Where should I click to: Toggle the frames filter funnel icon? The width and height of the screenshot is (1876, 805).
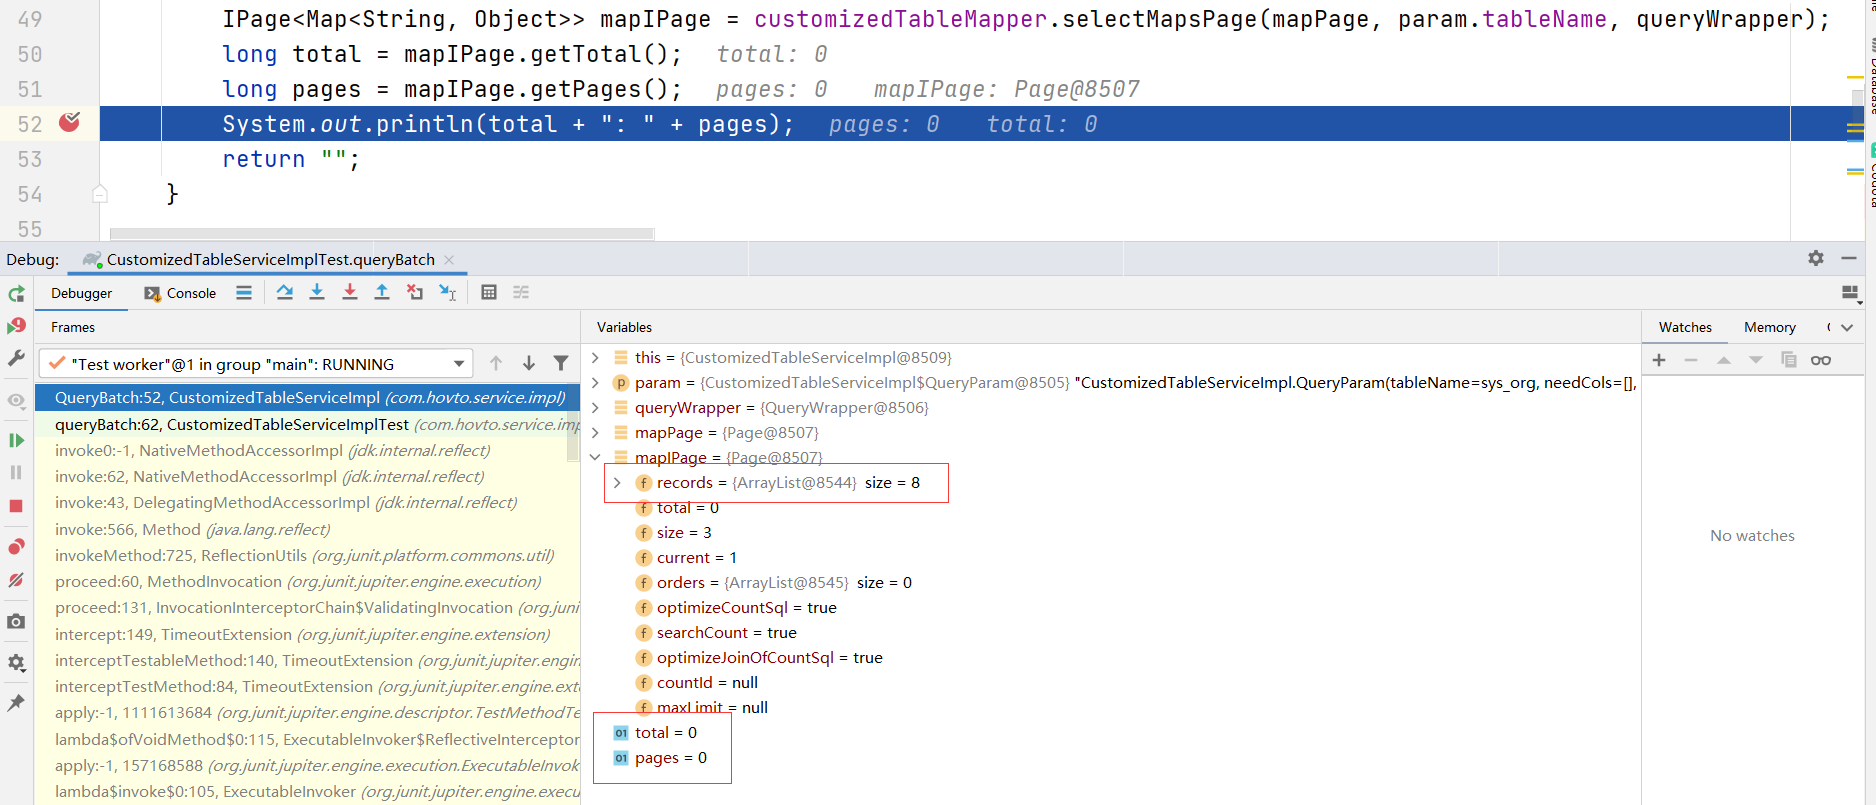561,363
